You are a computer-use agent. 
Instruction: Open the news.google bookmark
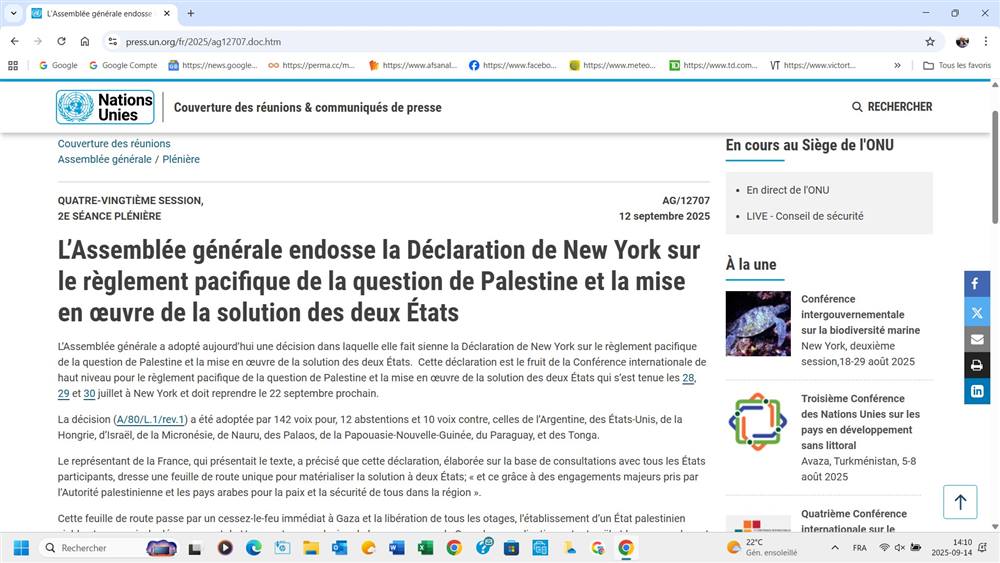click(x=213, y=65)
